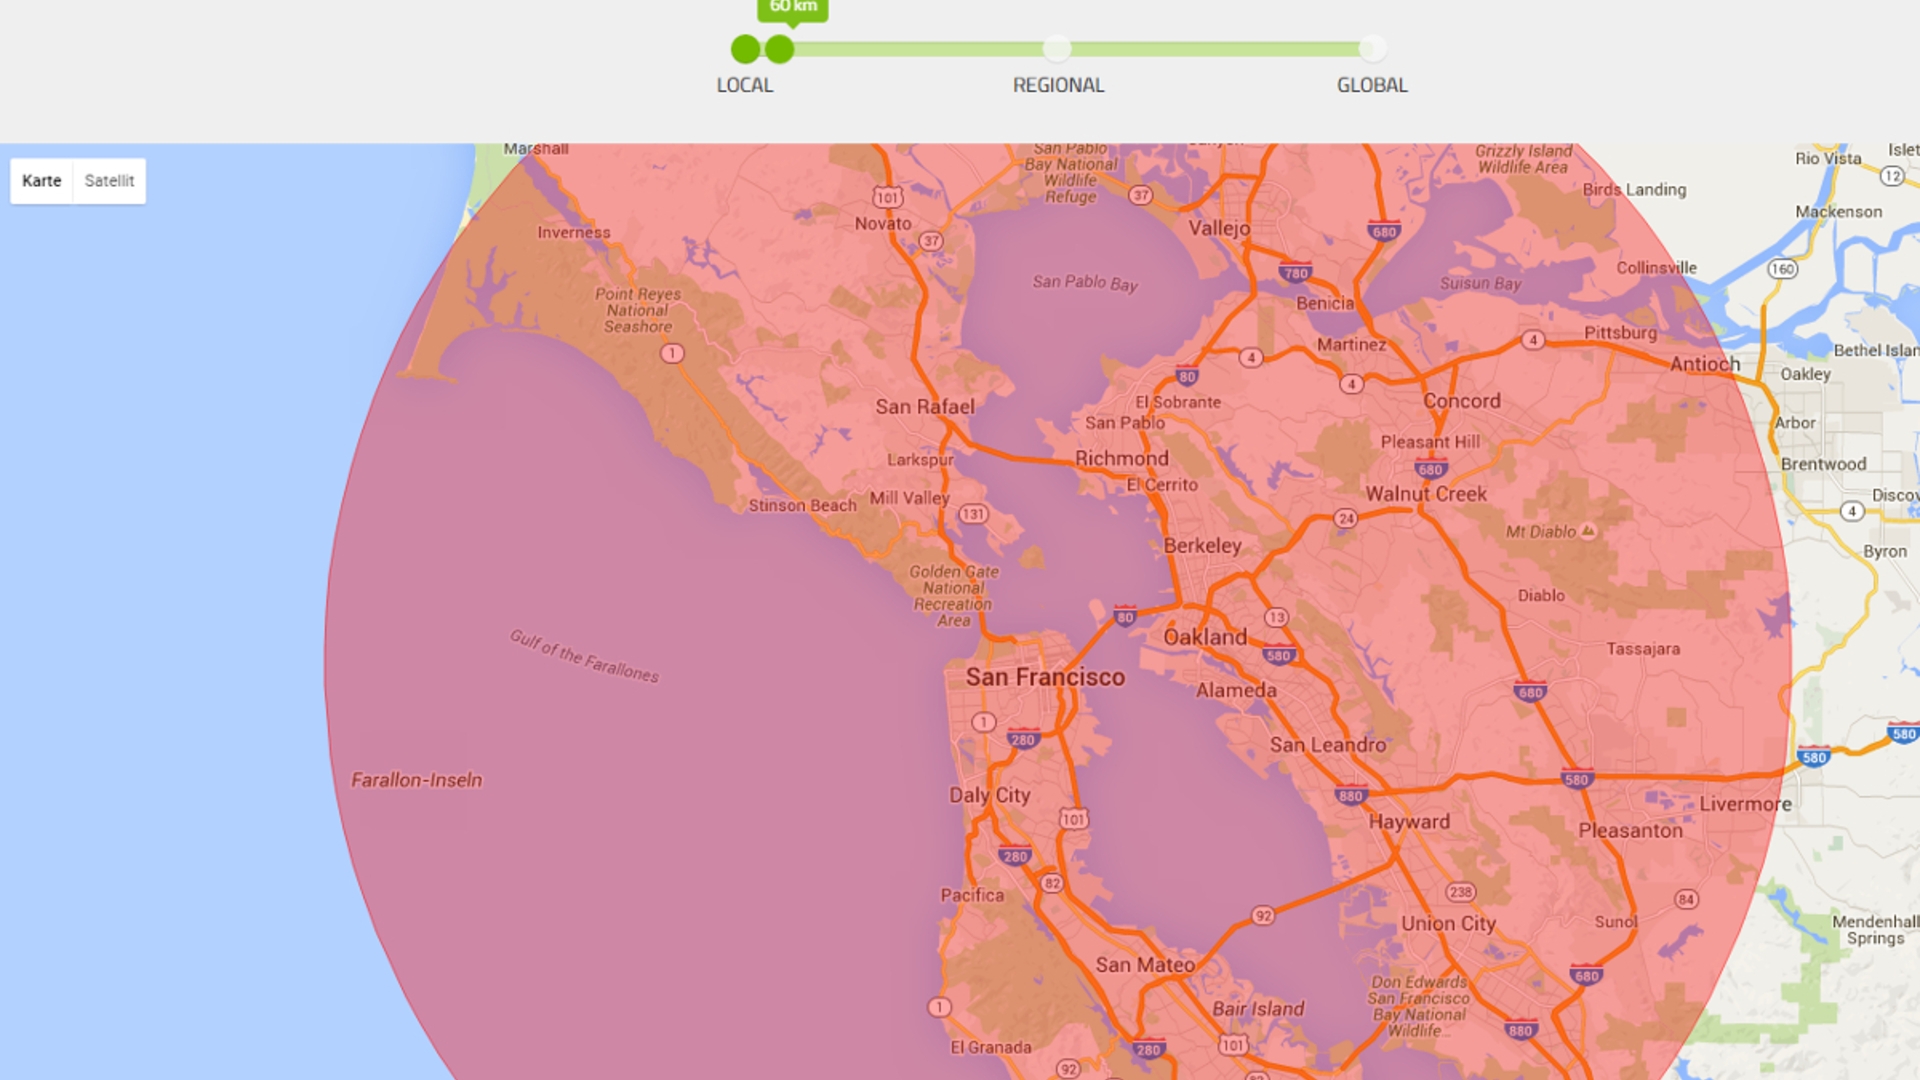Set range slider to REGIONAL stop

pyautogui.click(x=1057, y=49)
